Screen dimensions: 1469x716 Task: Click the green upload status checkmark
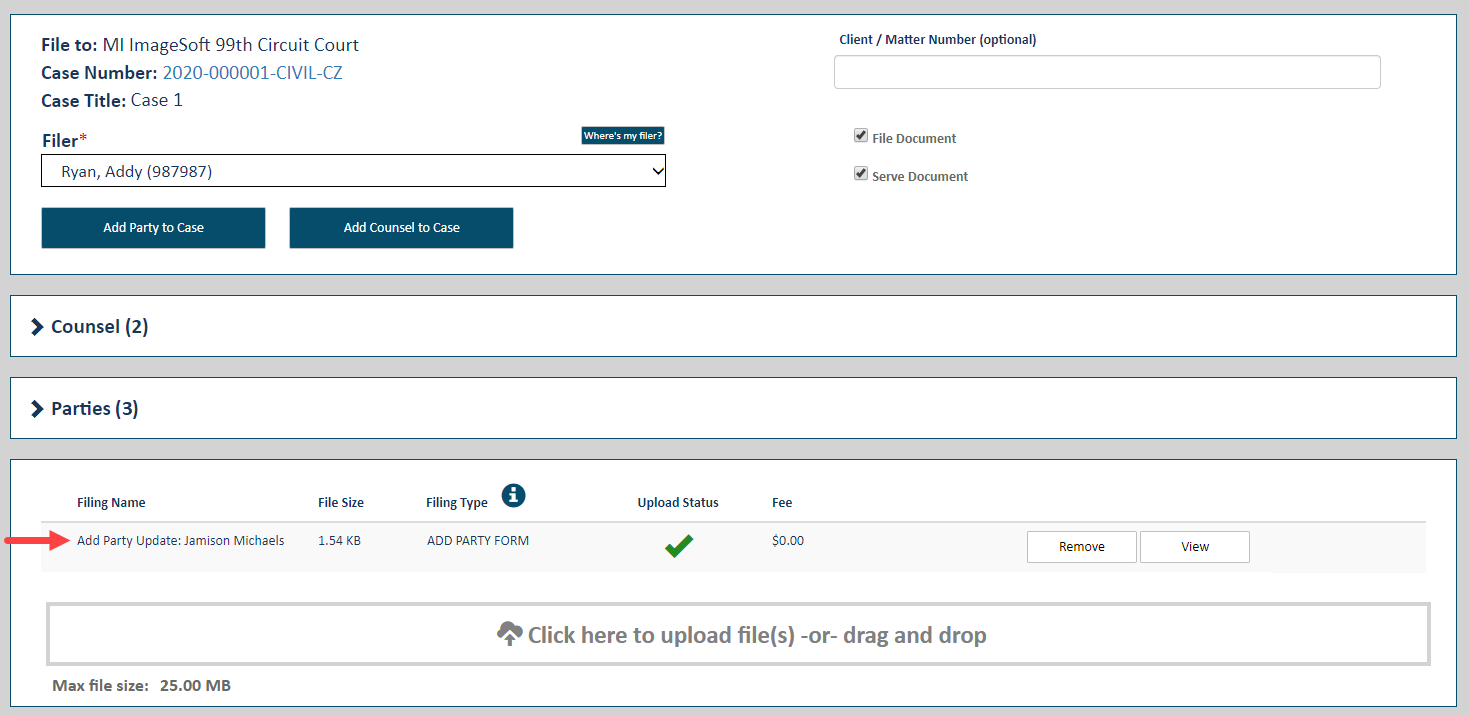(x=679, y=546)
